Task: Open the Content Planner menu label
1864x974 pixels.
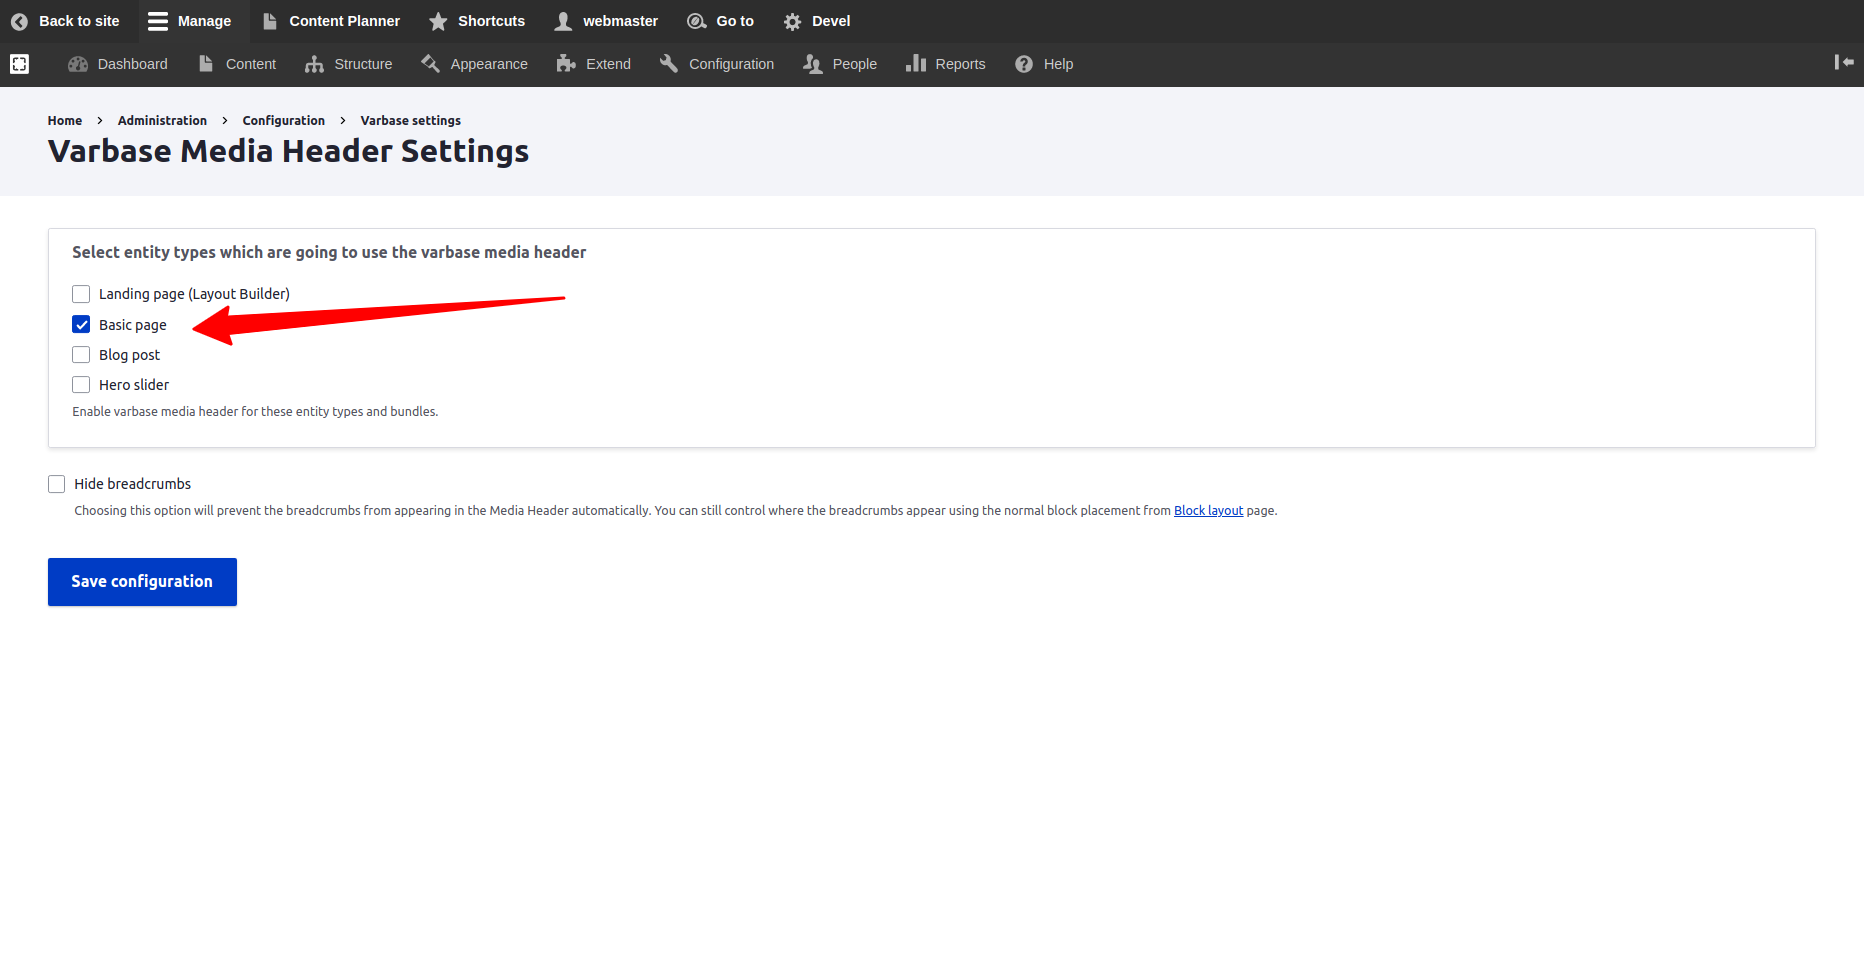Action: 345,21
